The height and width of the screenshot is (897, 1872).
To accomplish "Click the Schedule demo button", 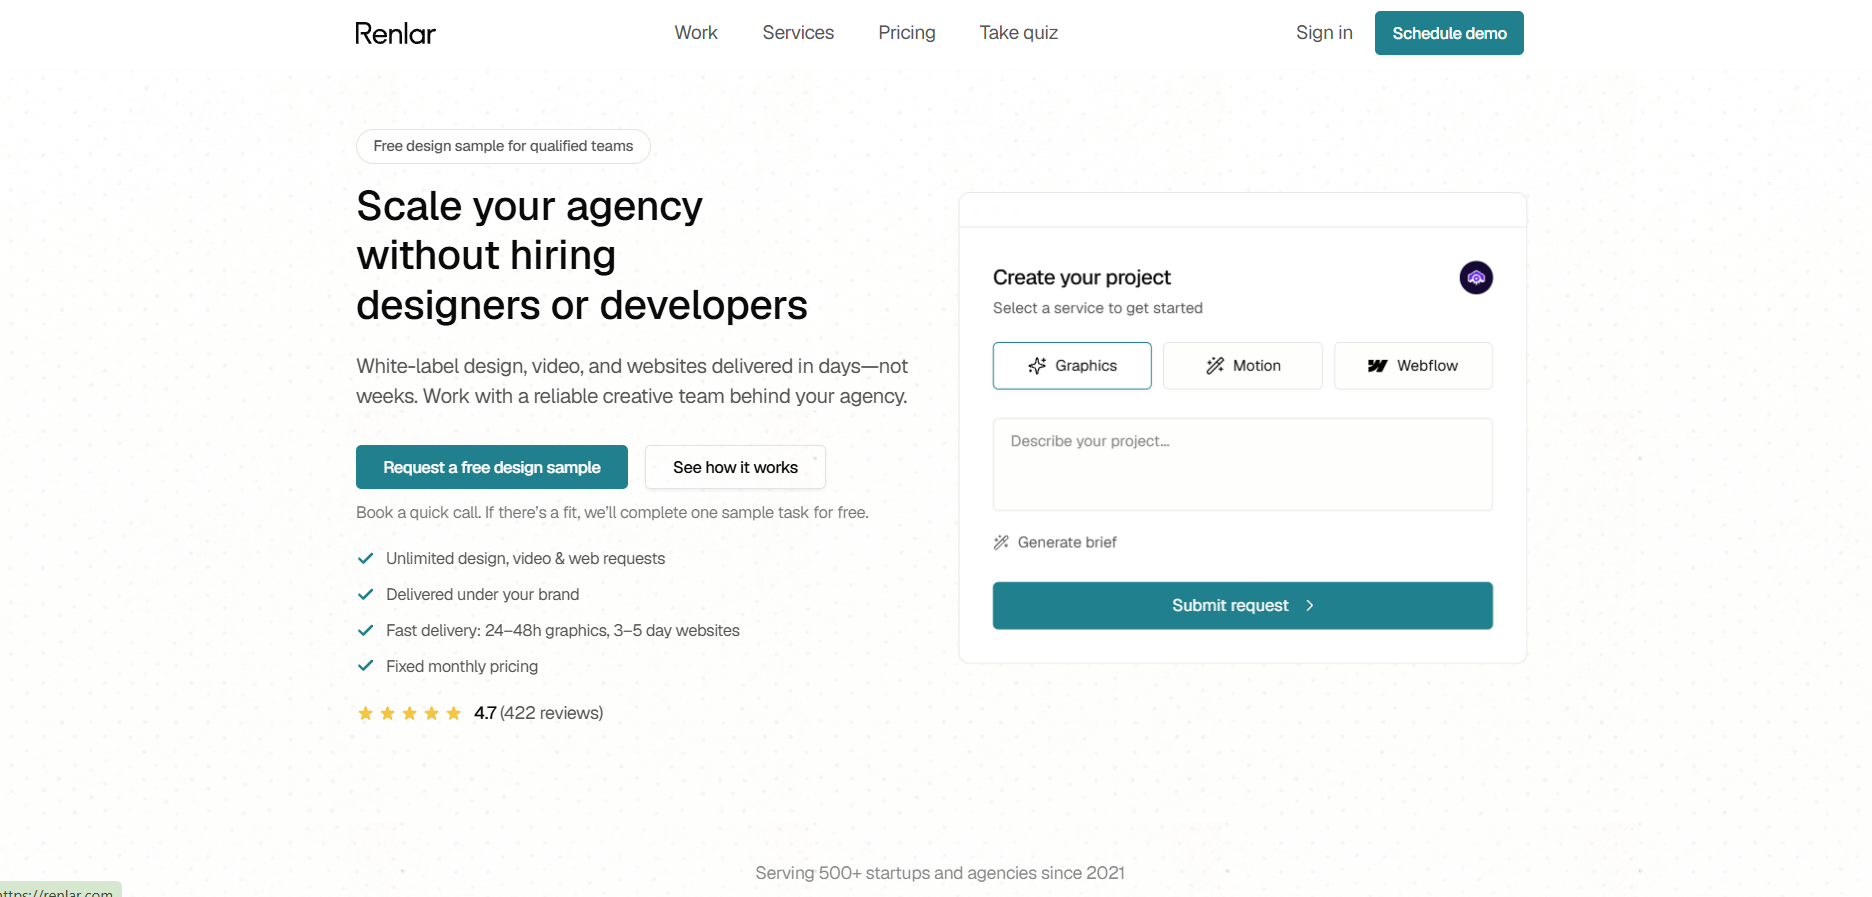I will tap(1449, 33).
